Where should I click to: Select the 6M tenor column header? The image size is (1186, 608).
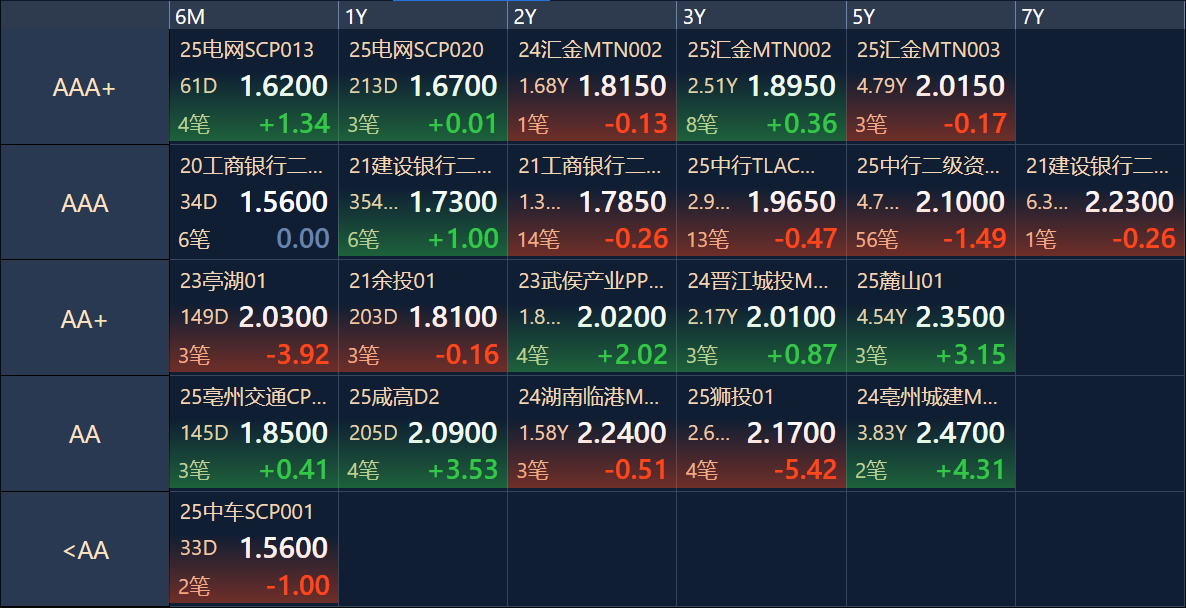(254, 15)
